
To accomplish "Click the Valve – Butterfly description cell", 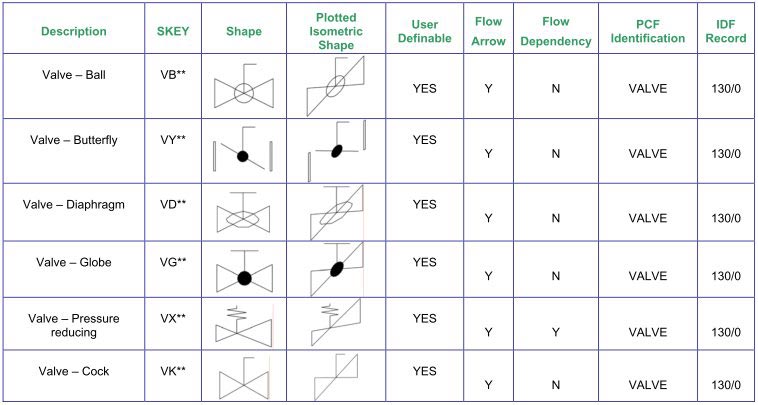I will pos(74,140).
